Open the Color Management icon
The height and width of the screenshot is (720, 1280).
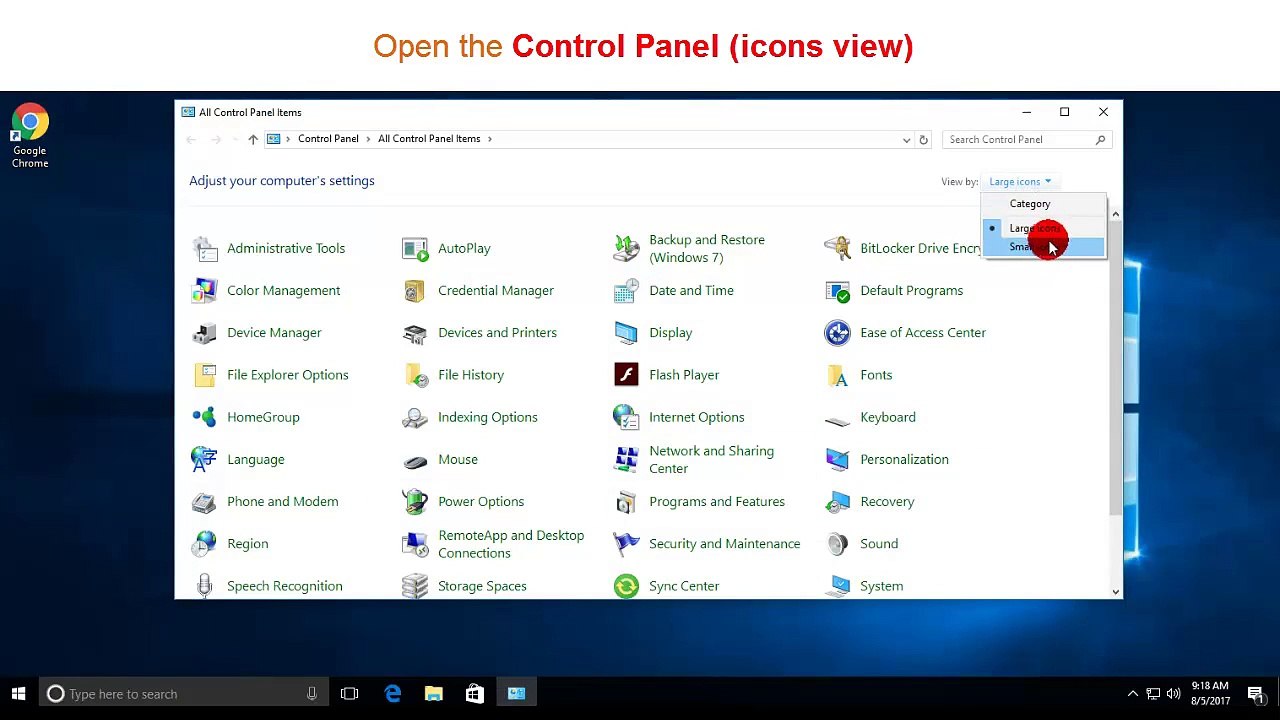coord(205,290)
